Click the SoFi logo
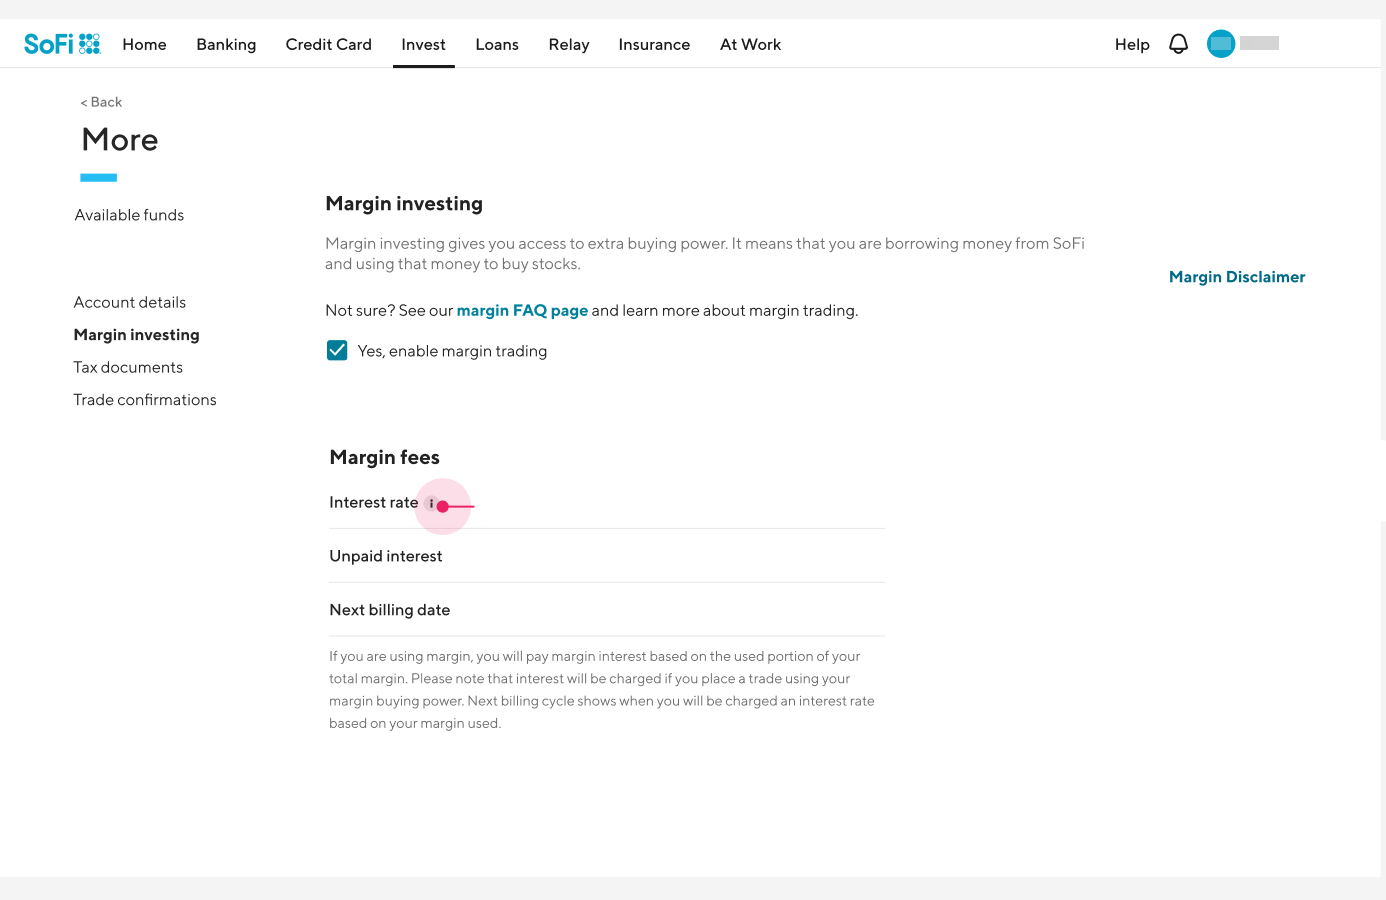 62,44
